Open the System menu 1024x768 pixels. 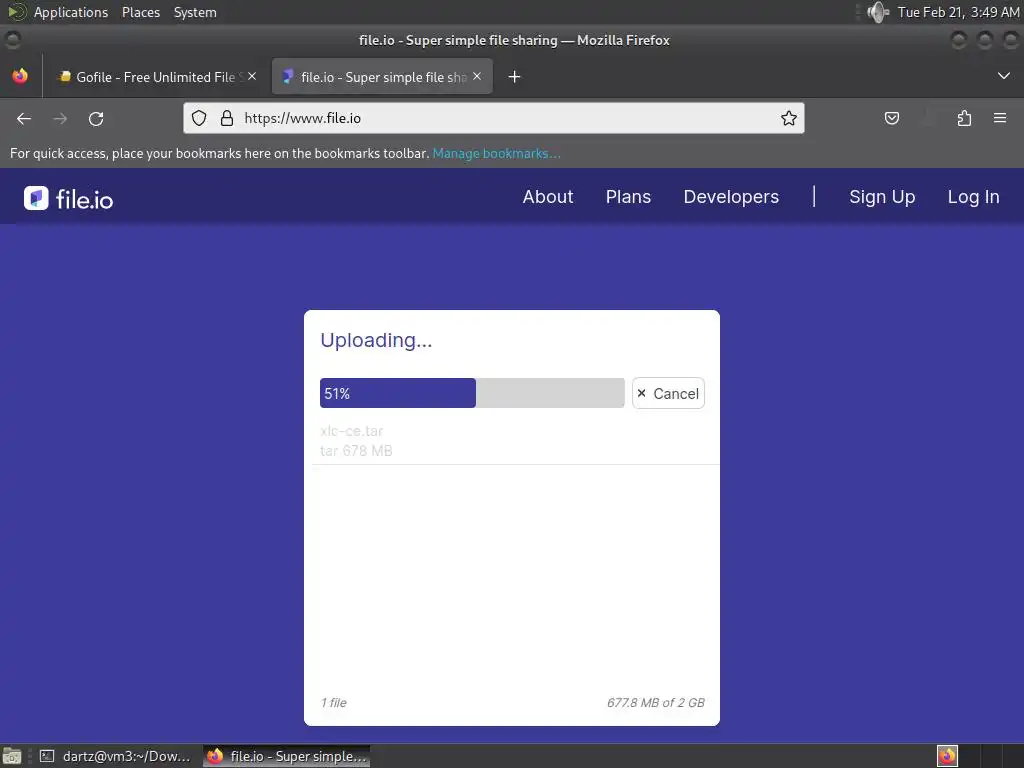pyautogui.click(x=195, y=12)
